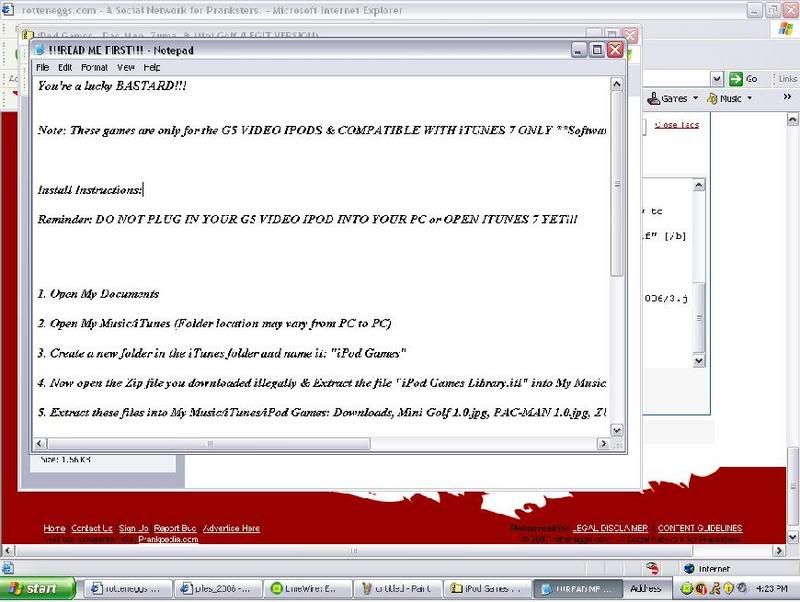
Task: Click the line '2. Open My Music/iTunes'
Action: pos(214,323)
